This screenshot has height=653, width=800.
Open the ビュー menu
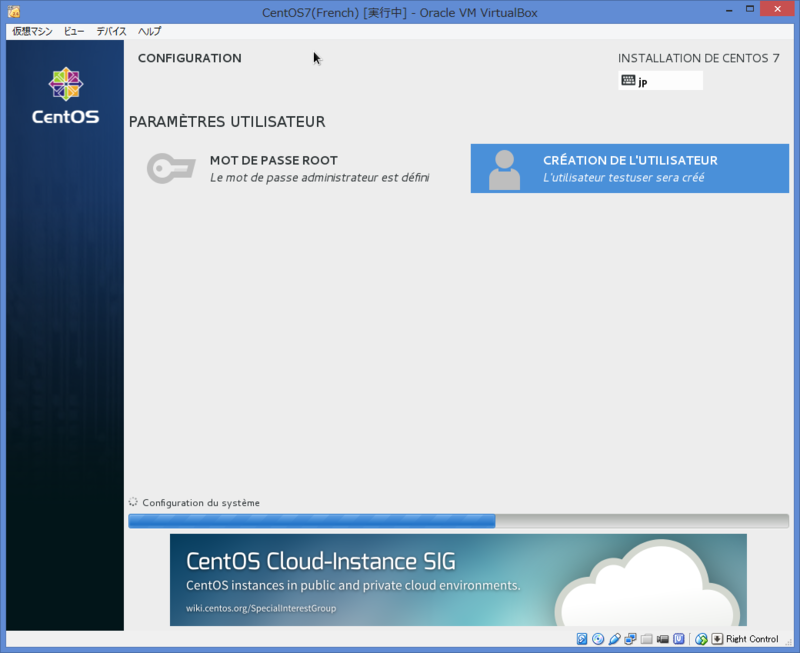tap(73, 31)
